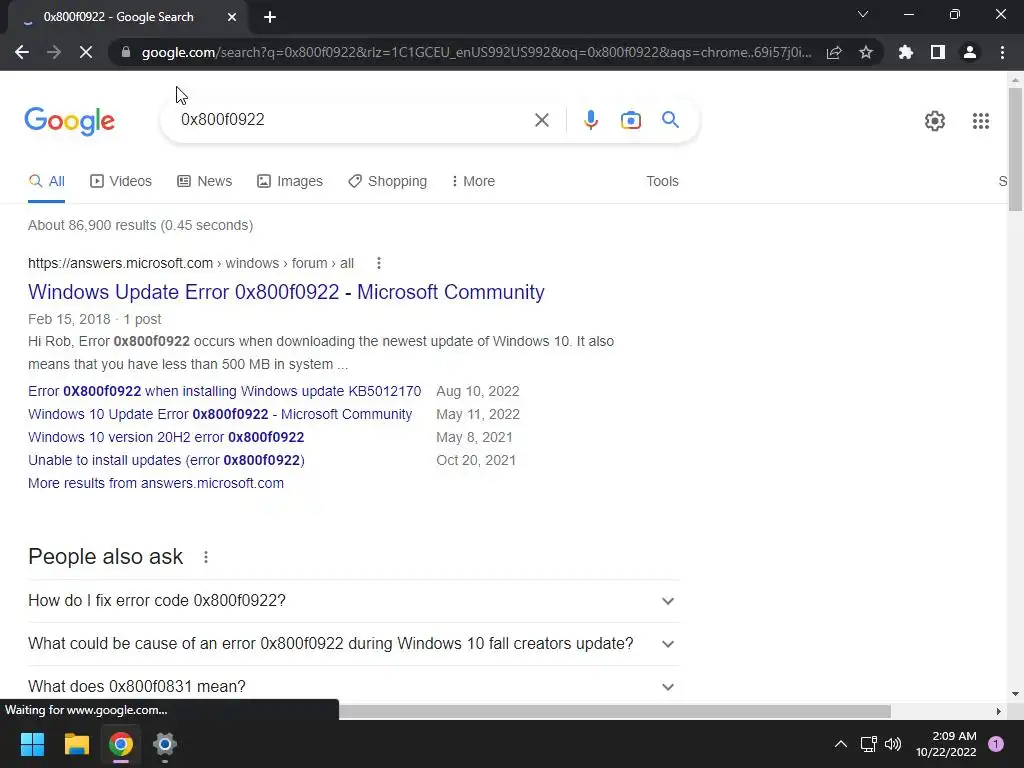Open search Tools

[662, 181]
